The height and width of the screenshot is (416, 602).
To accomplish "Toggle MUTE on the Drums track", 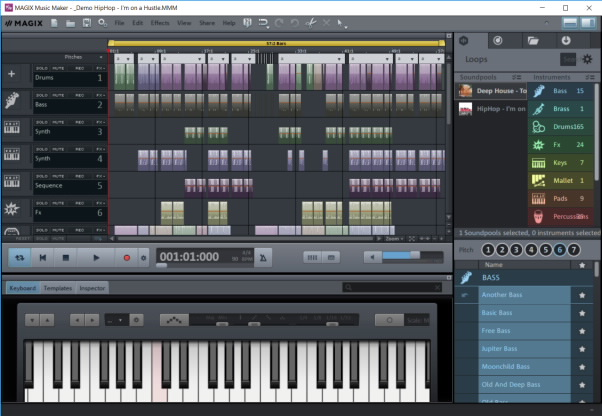I will (58, 68).
